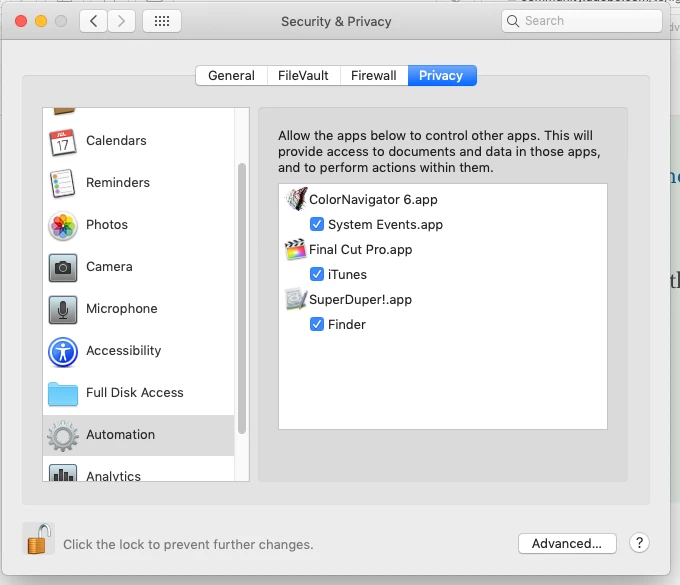Click the SuperDuper! app icon
This screenshot has width=680, height=585.
pos(296,299)
